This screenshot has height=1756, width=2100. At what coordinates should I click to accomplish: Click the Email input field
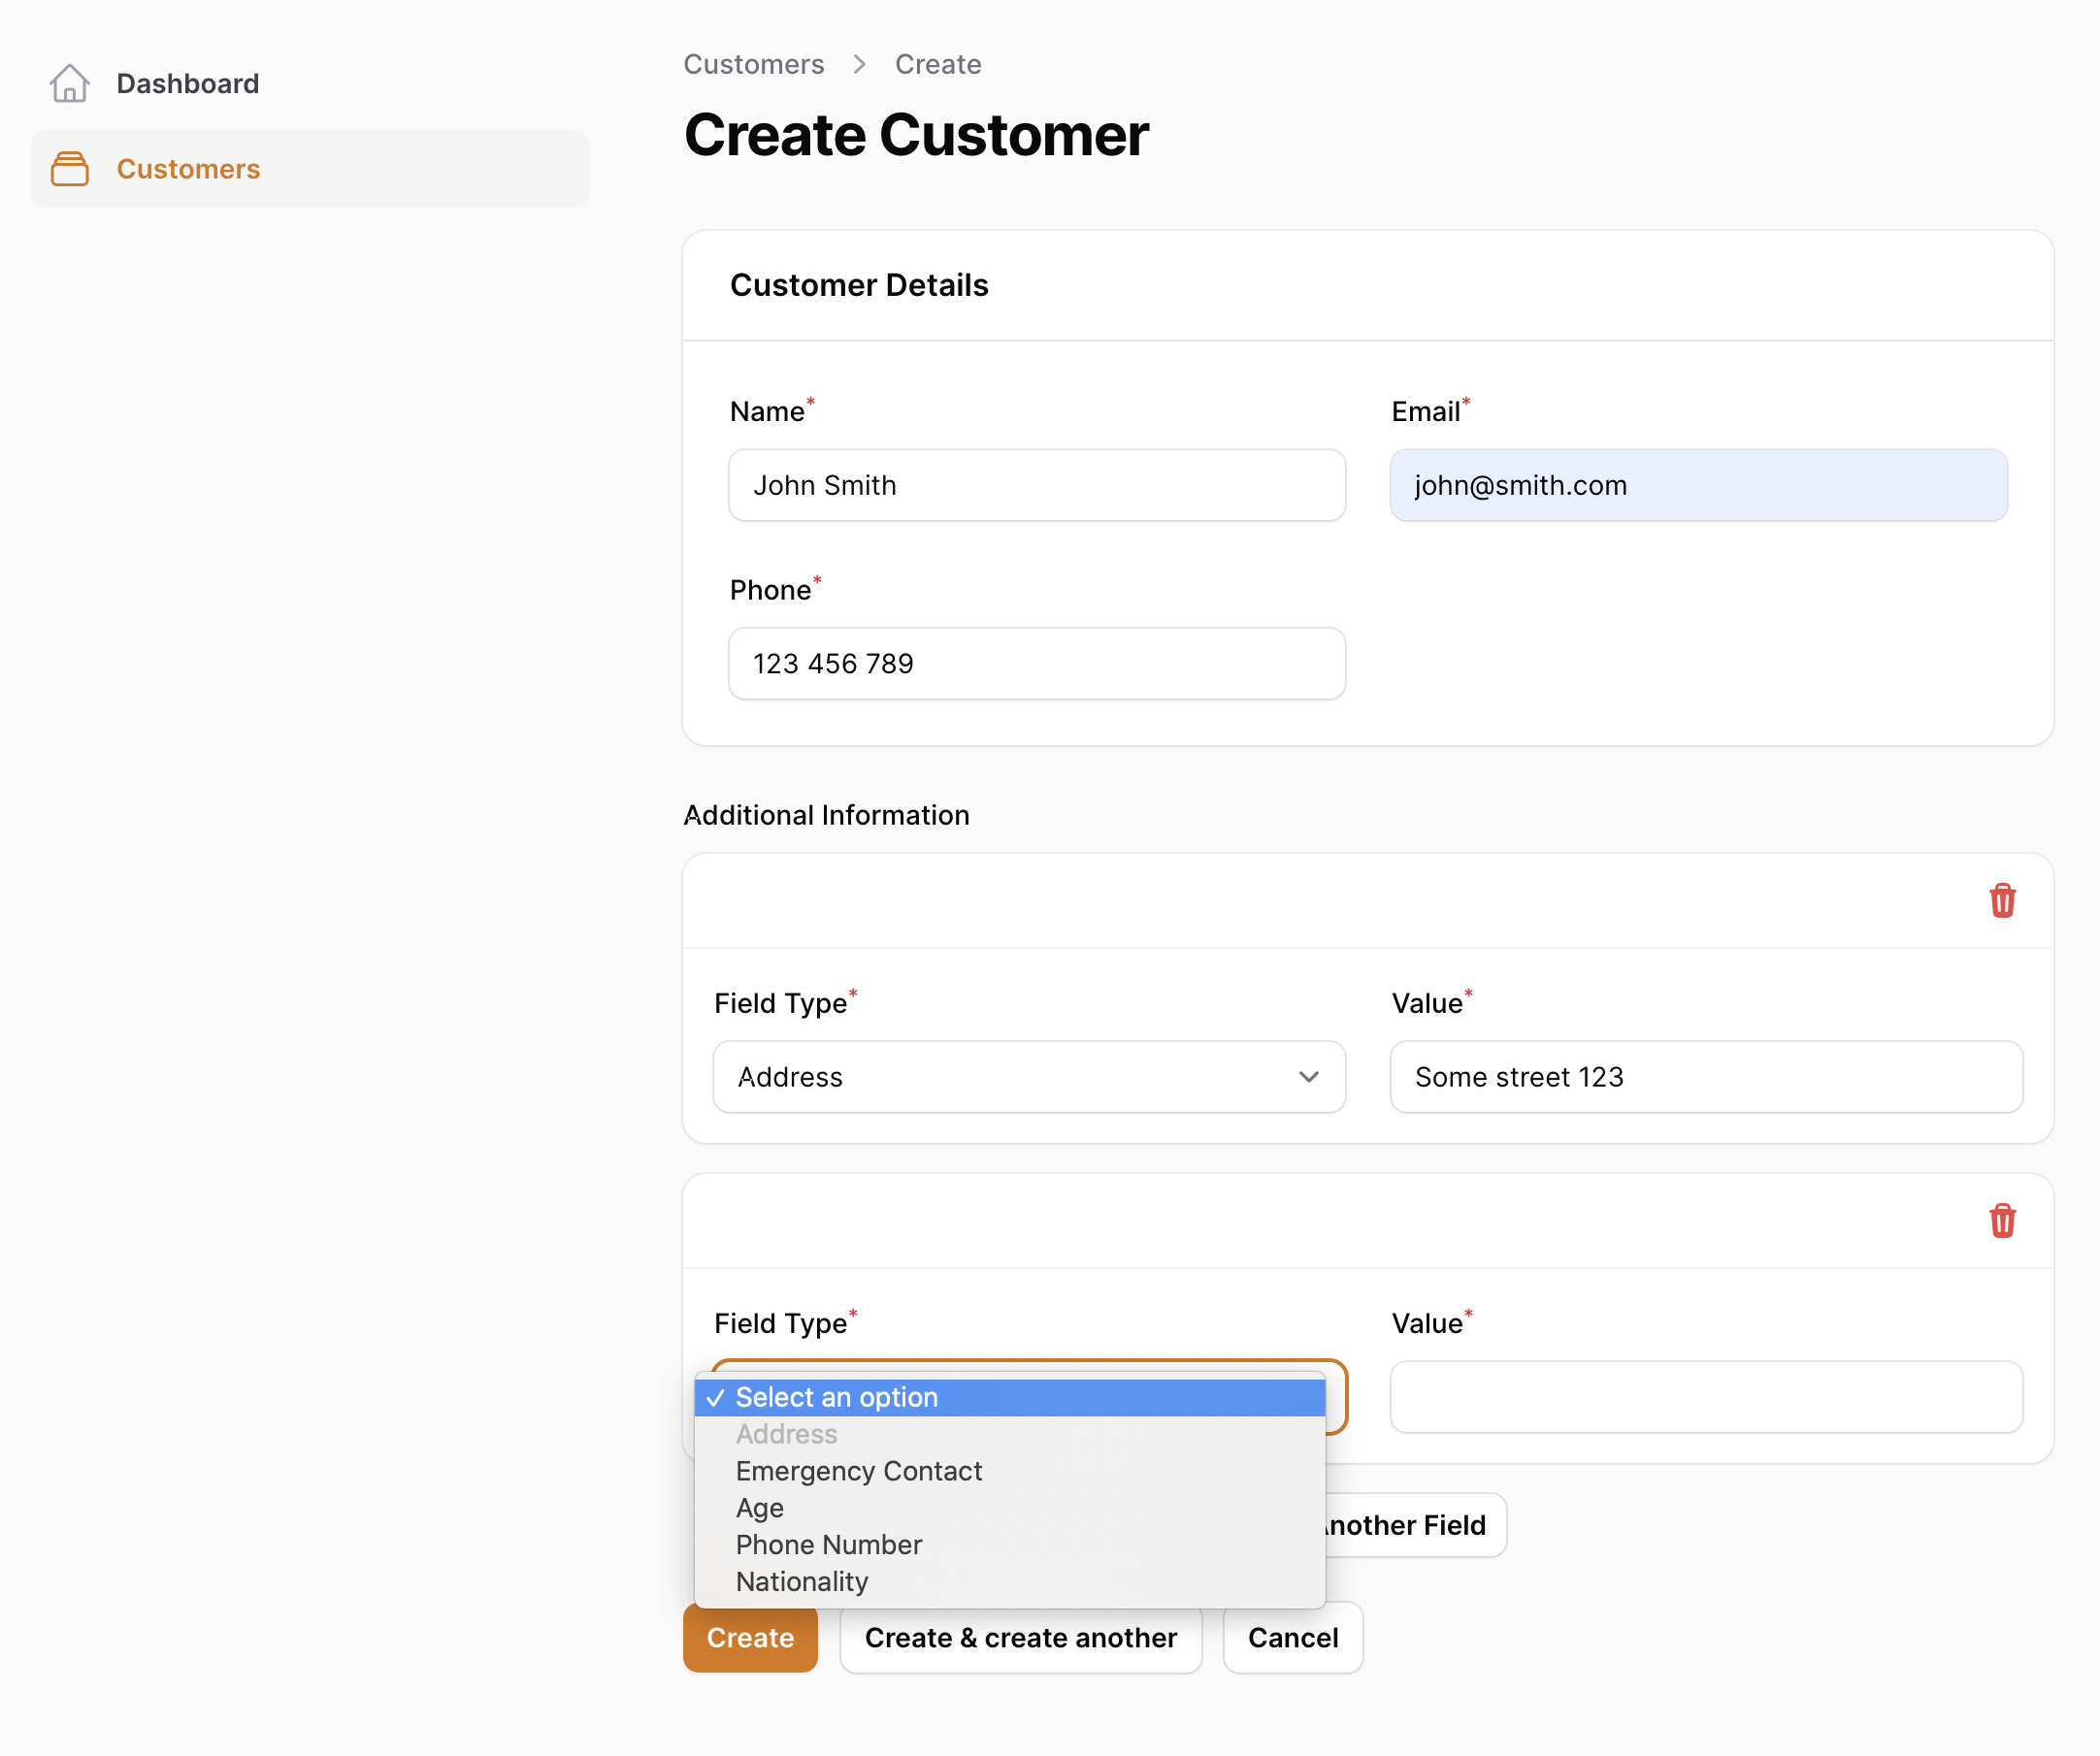(1698, 485)
